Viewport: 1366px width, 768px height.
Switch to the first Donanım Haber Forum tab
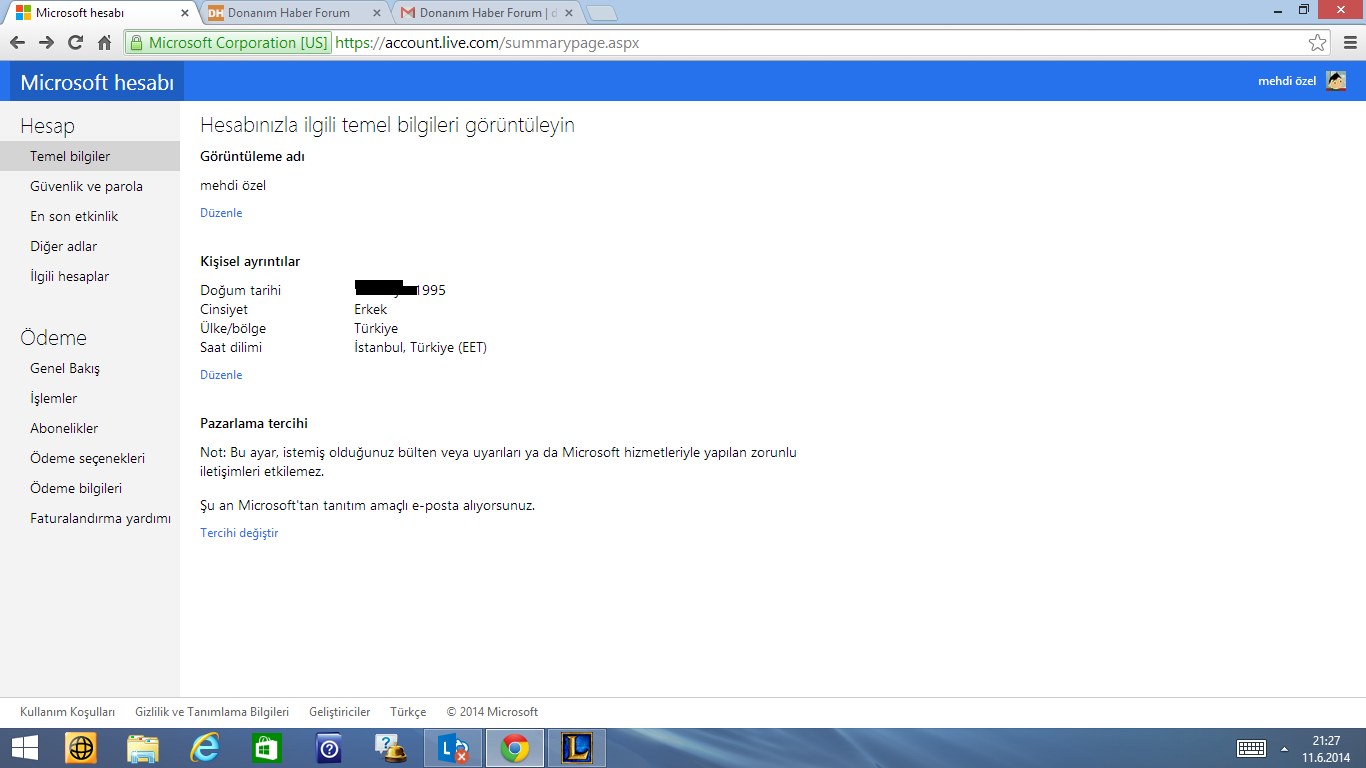pos(288,13)
